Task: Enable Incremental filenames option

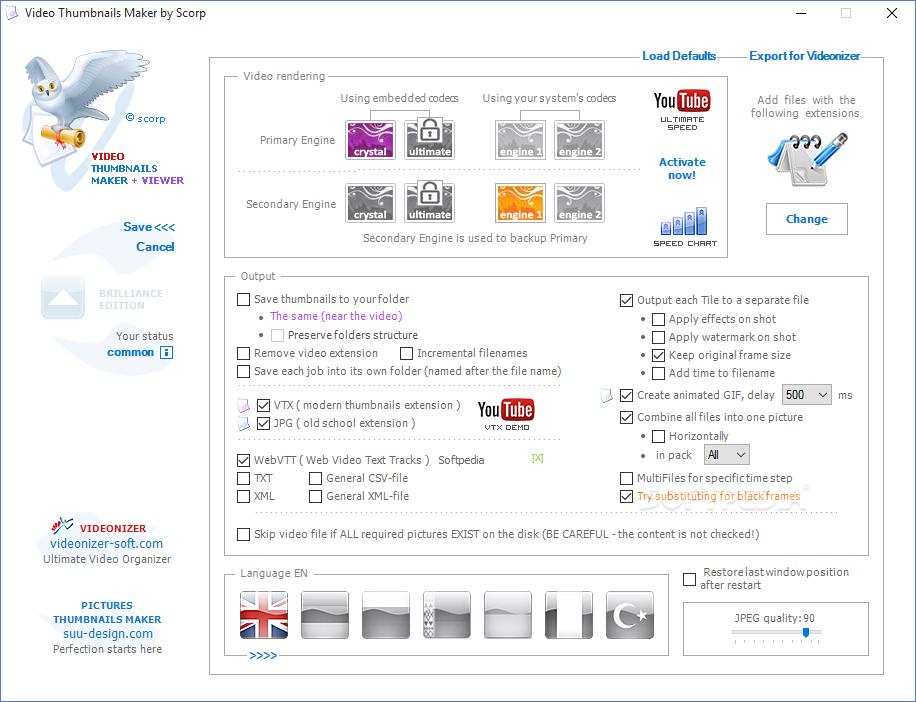Action: [x=407, y=353]
